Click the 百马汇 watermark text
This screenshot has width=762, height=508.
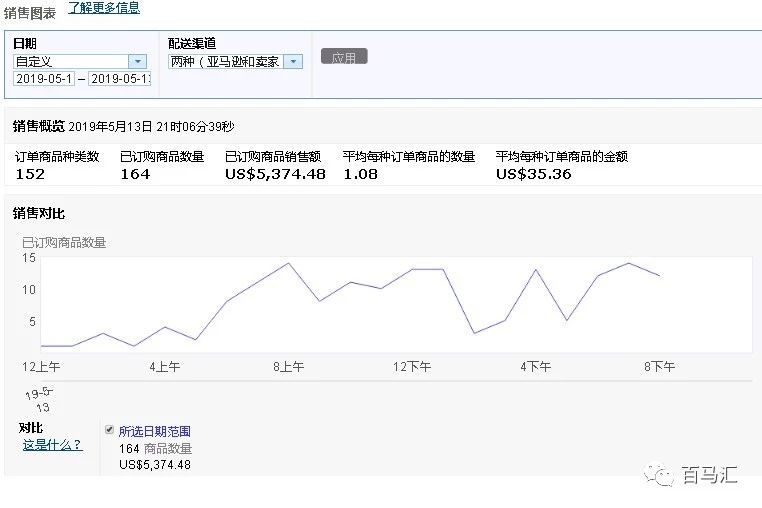[x=710, y=475]
